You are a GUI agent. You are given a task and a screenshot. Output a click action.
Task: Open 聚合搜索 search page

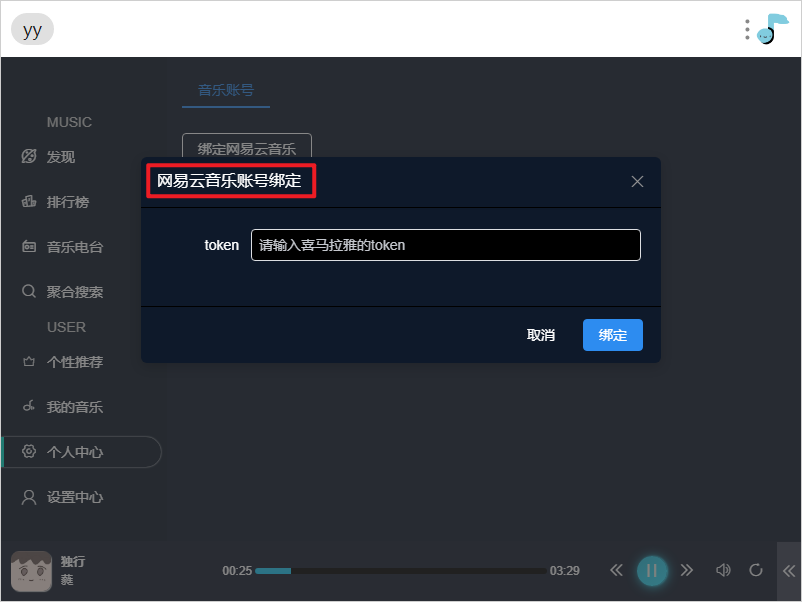click(x=74, y=292)
